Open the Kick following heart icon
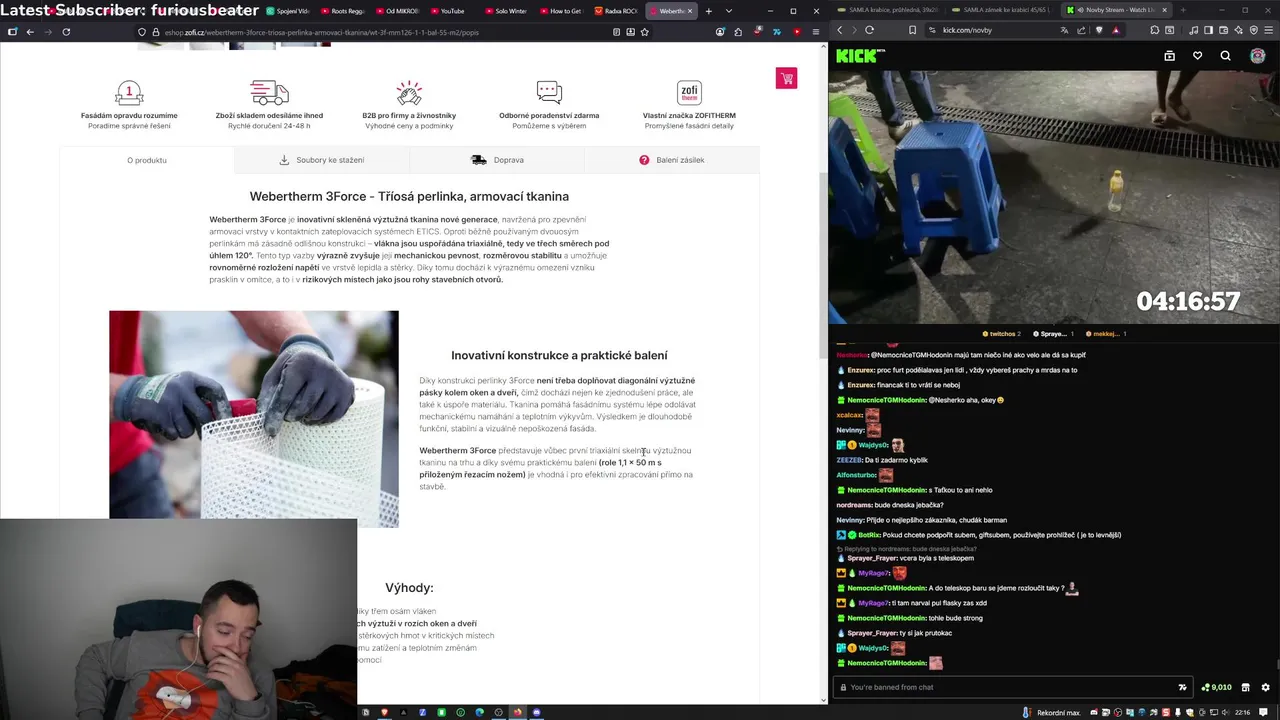 point(1197,56)
